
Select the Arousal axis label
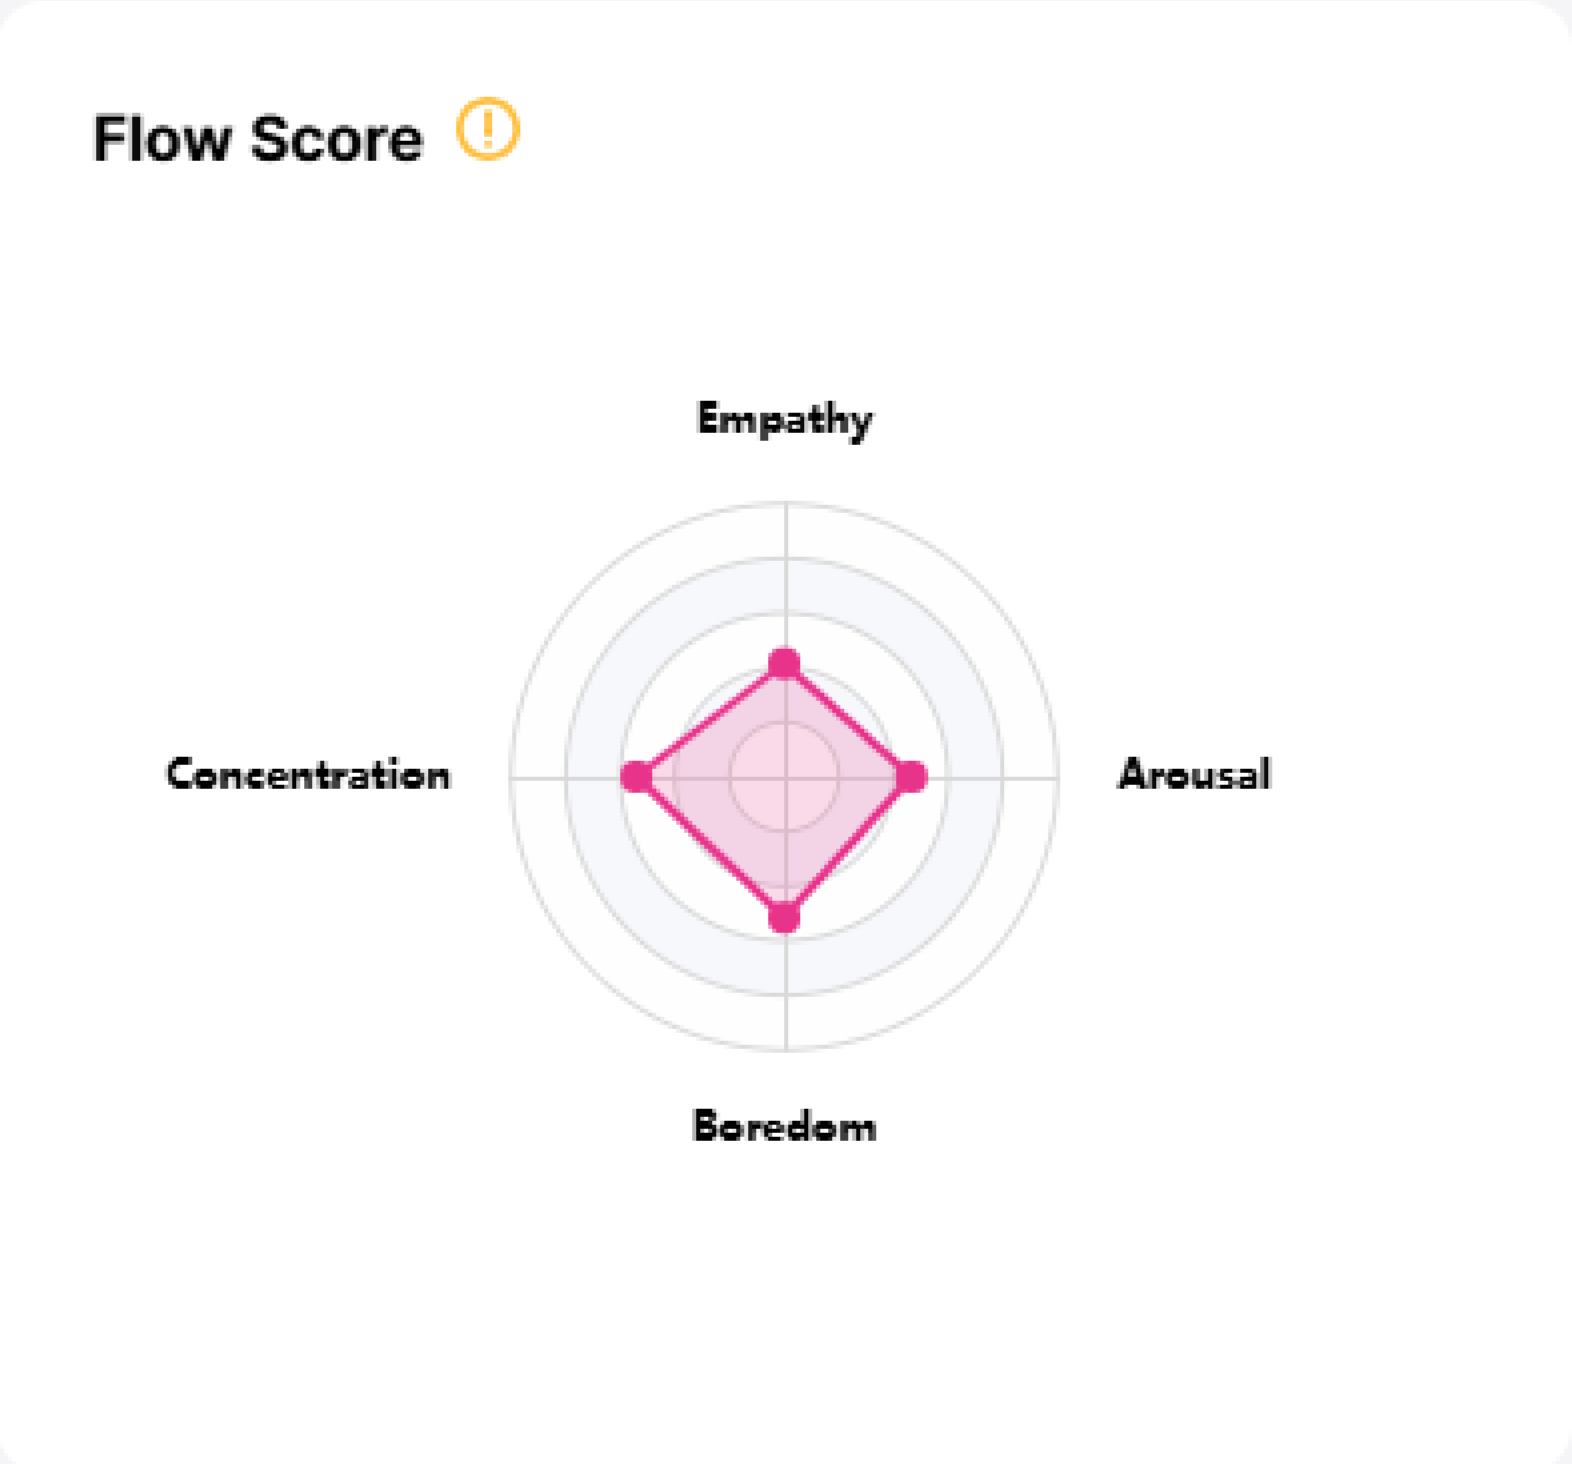[1194, 774]
